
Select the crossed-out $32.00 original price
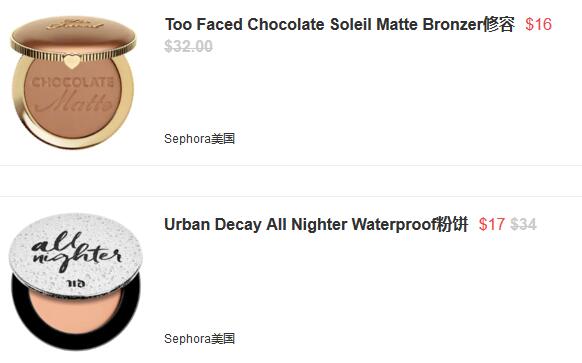tap(189, 46)
